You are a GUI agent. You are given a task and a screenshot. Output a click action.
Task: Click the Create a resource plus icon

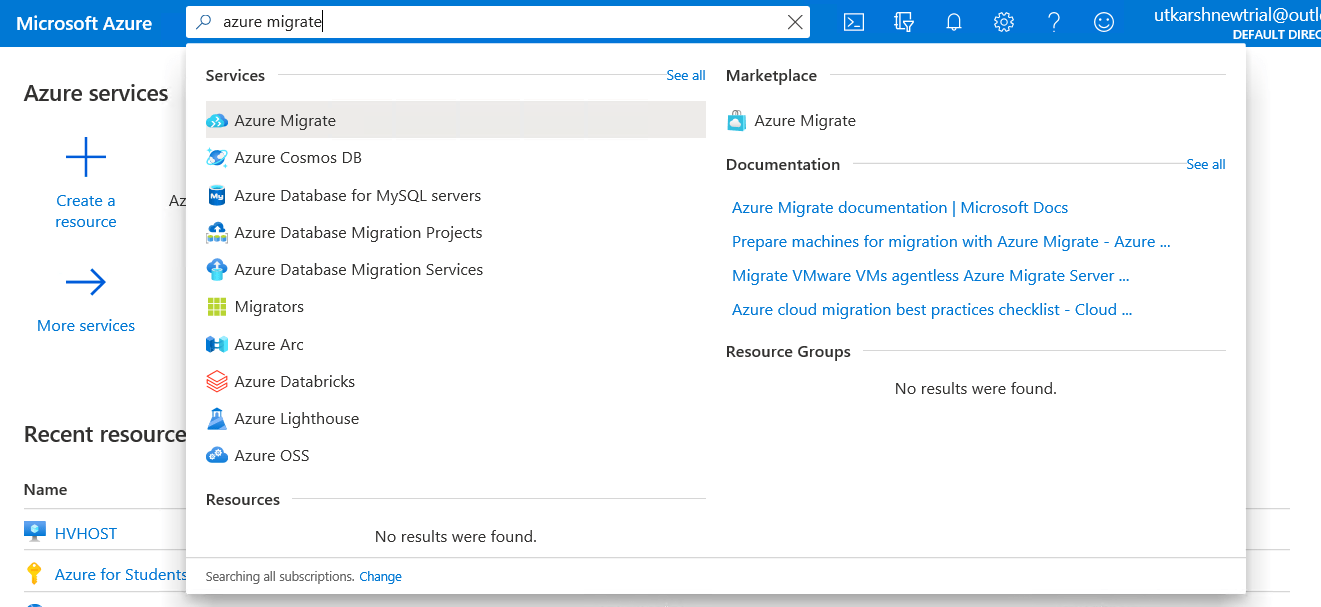point(85,158)
